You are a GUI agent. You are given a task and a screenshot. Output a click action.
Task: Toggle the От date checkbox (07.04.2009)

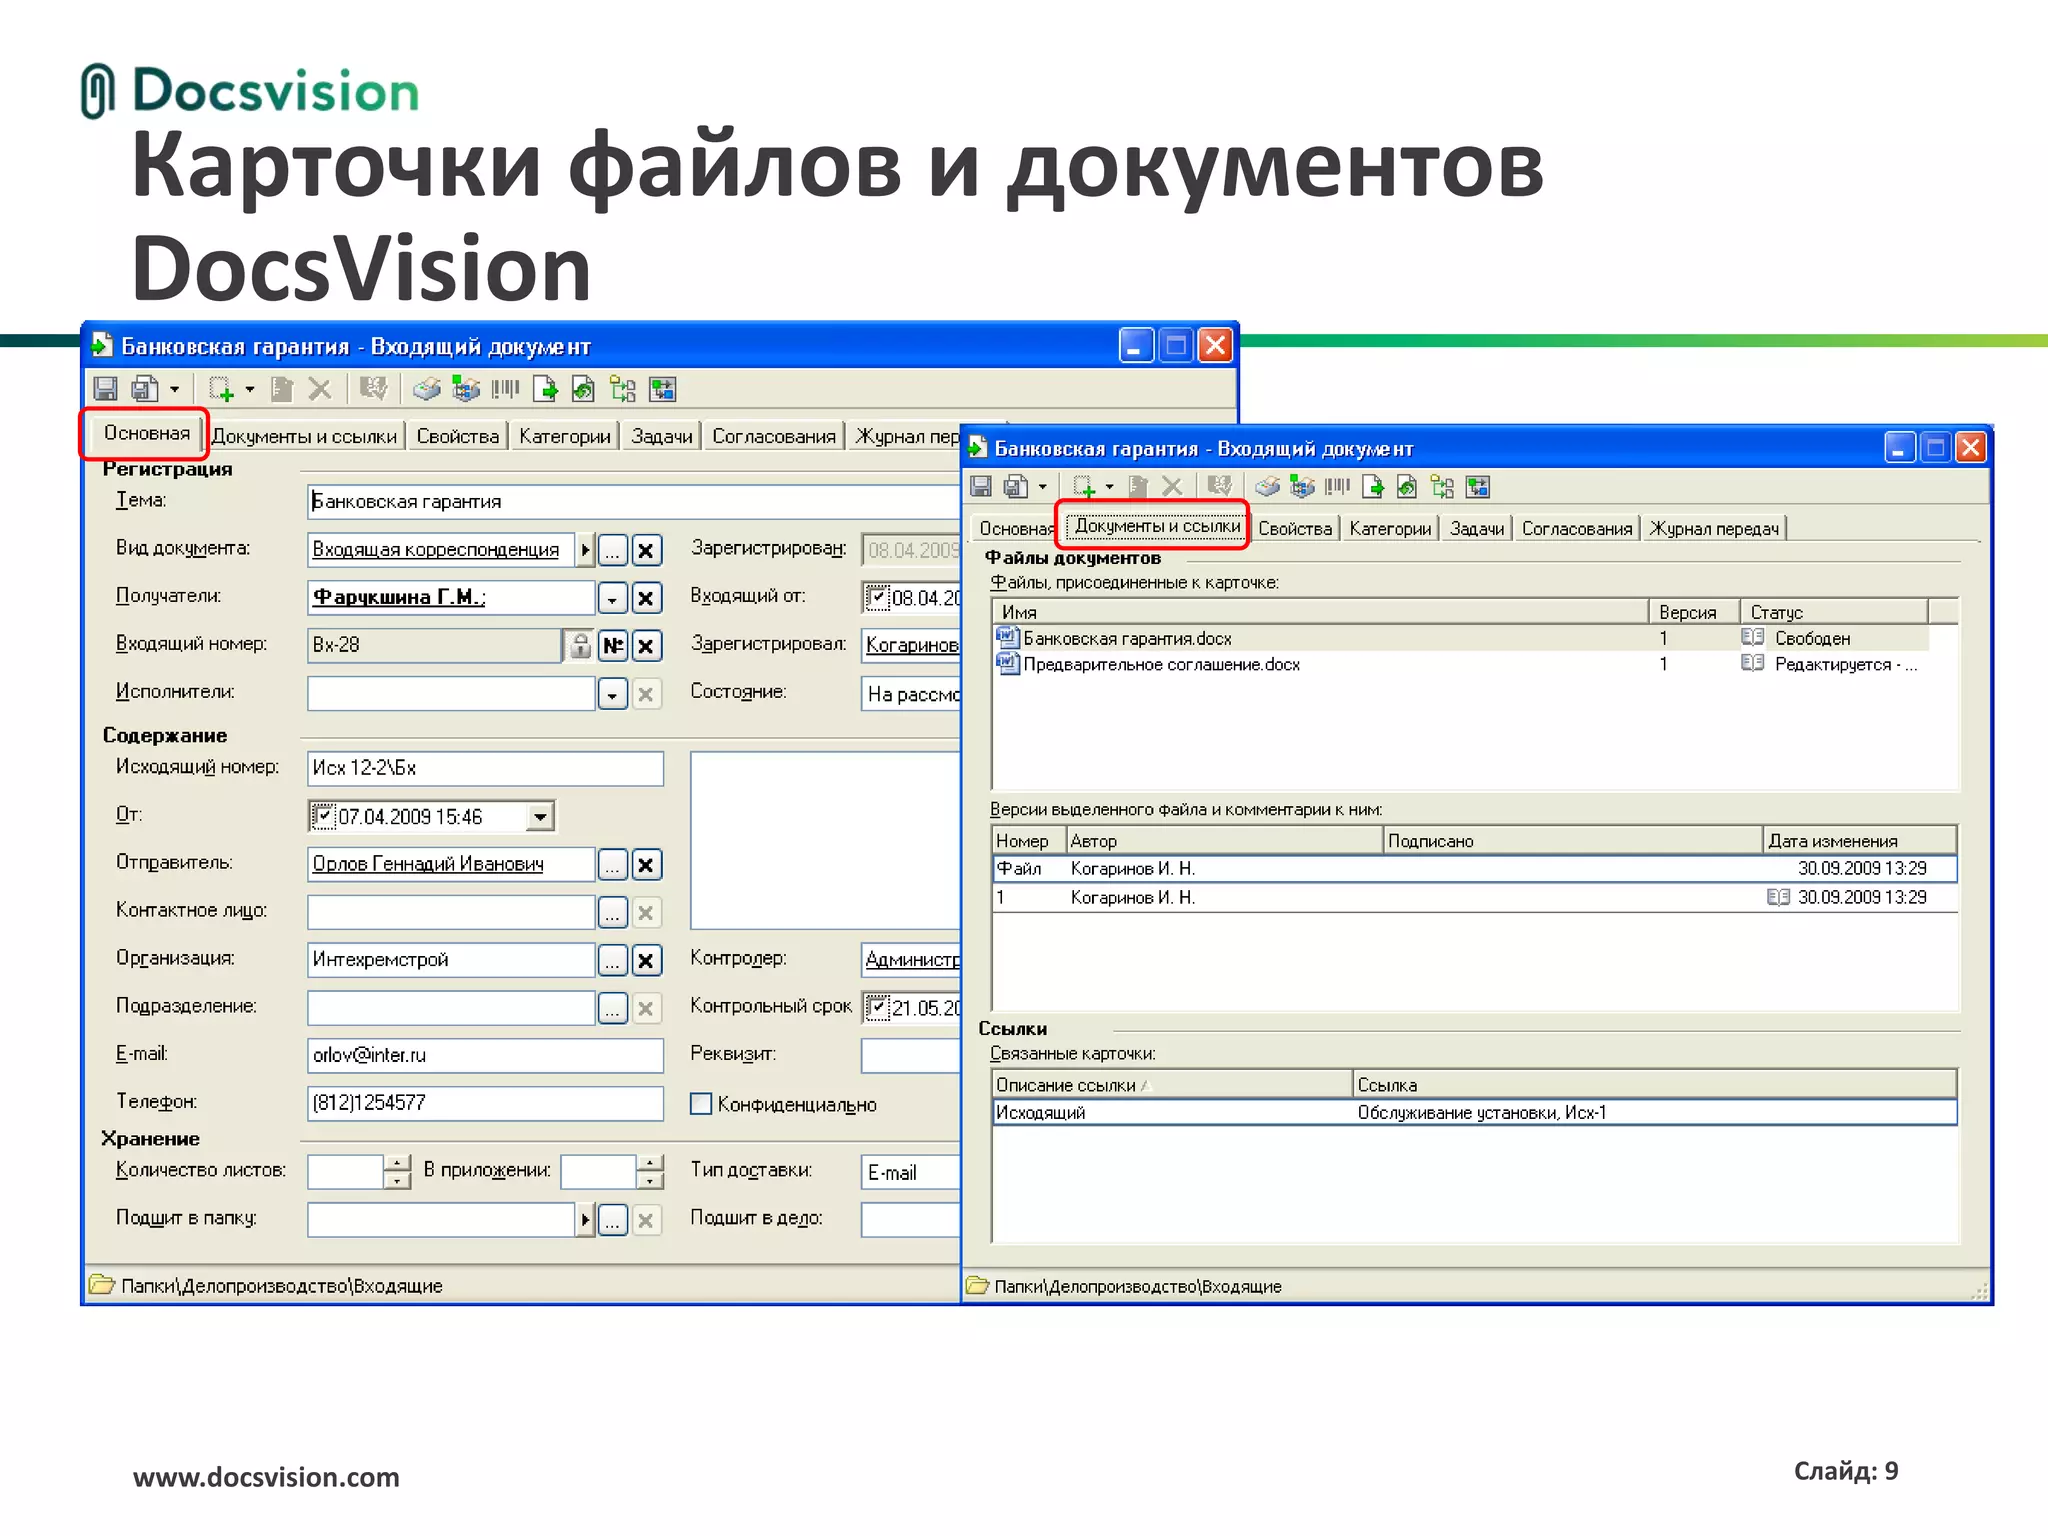click(x=323, y=816)
